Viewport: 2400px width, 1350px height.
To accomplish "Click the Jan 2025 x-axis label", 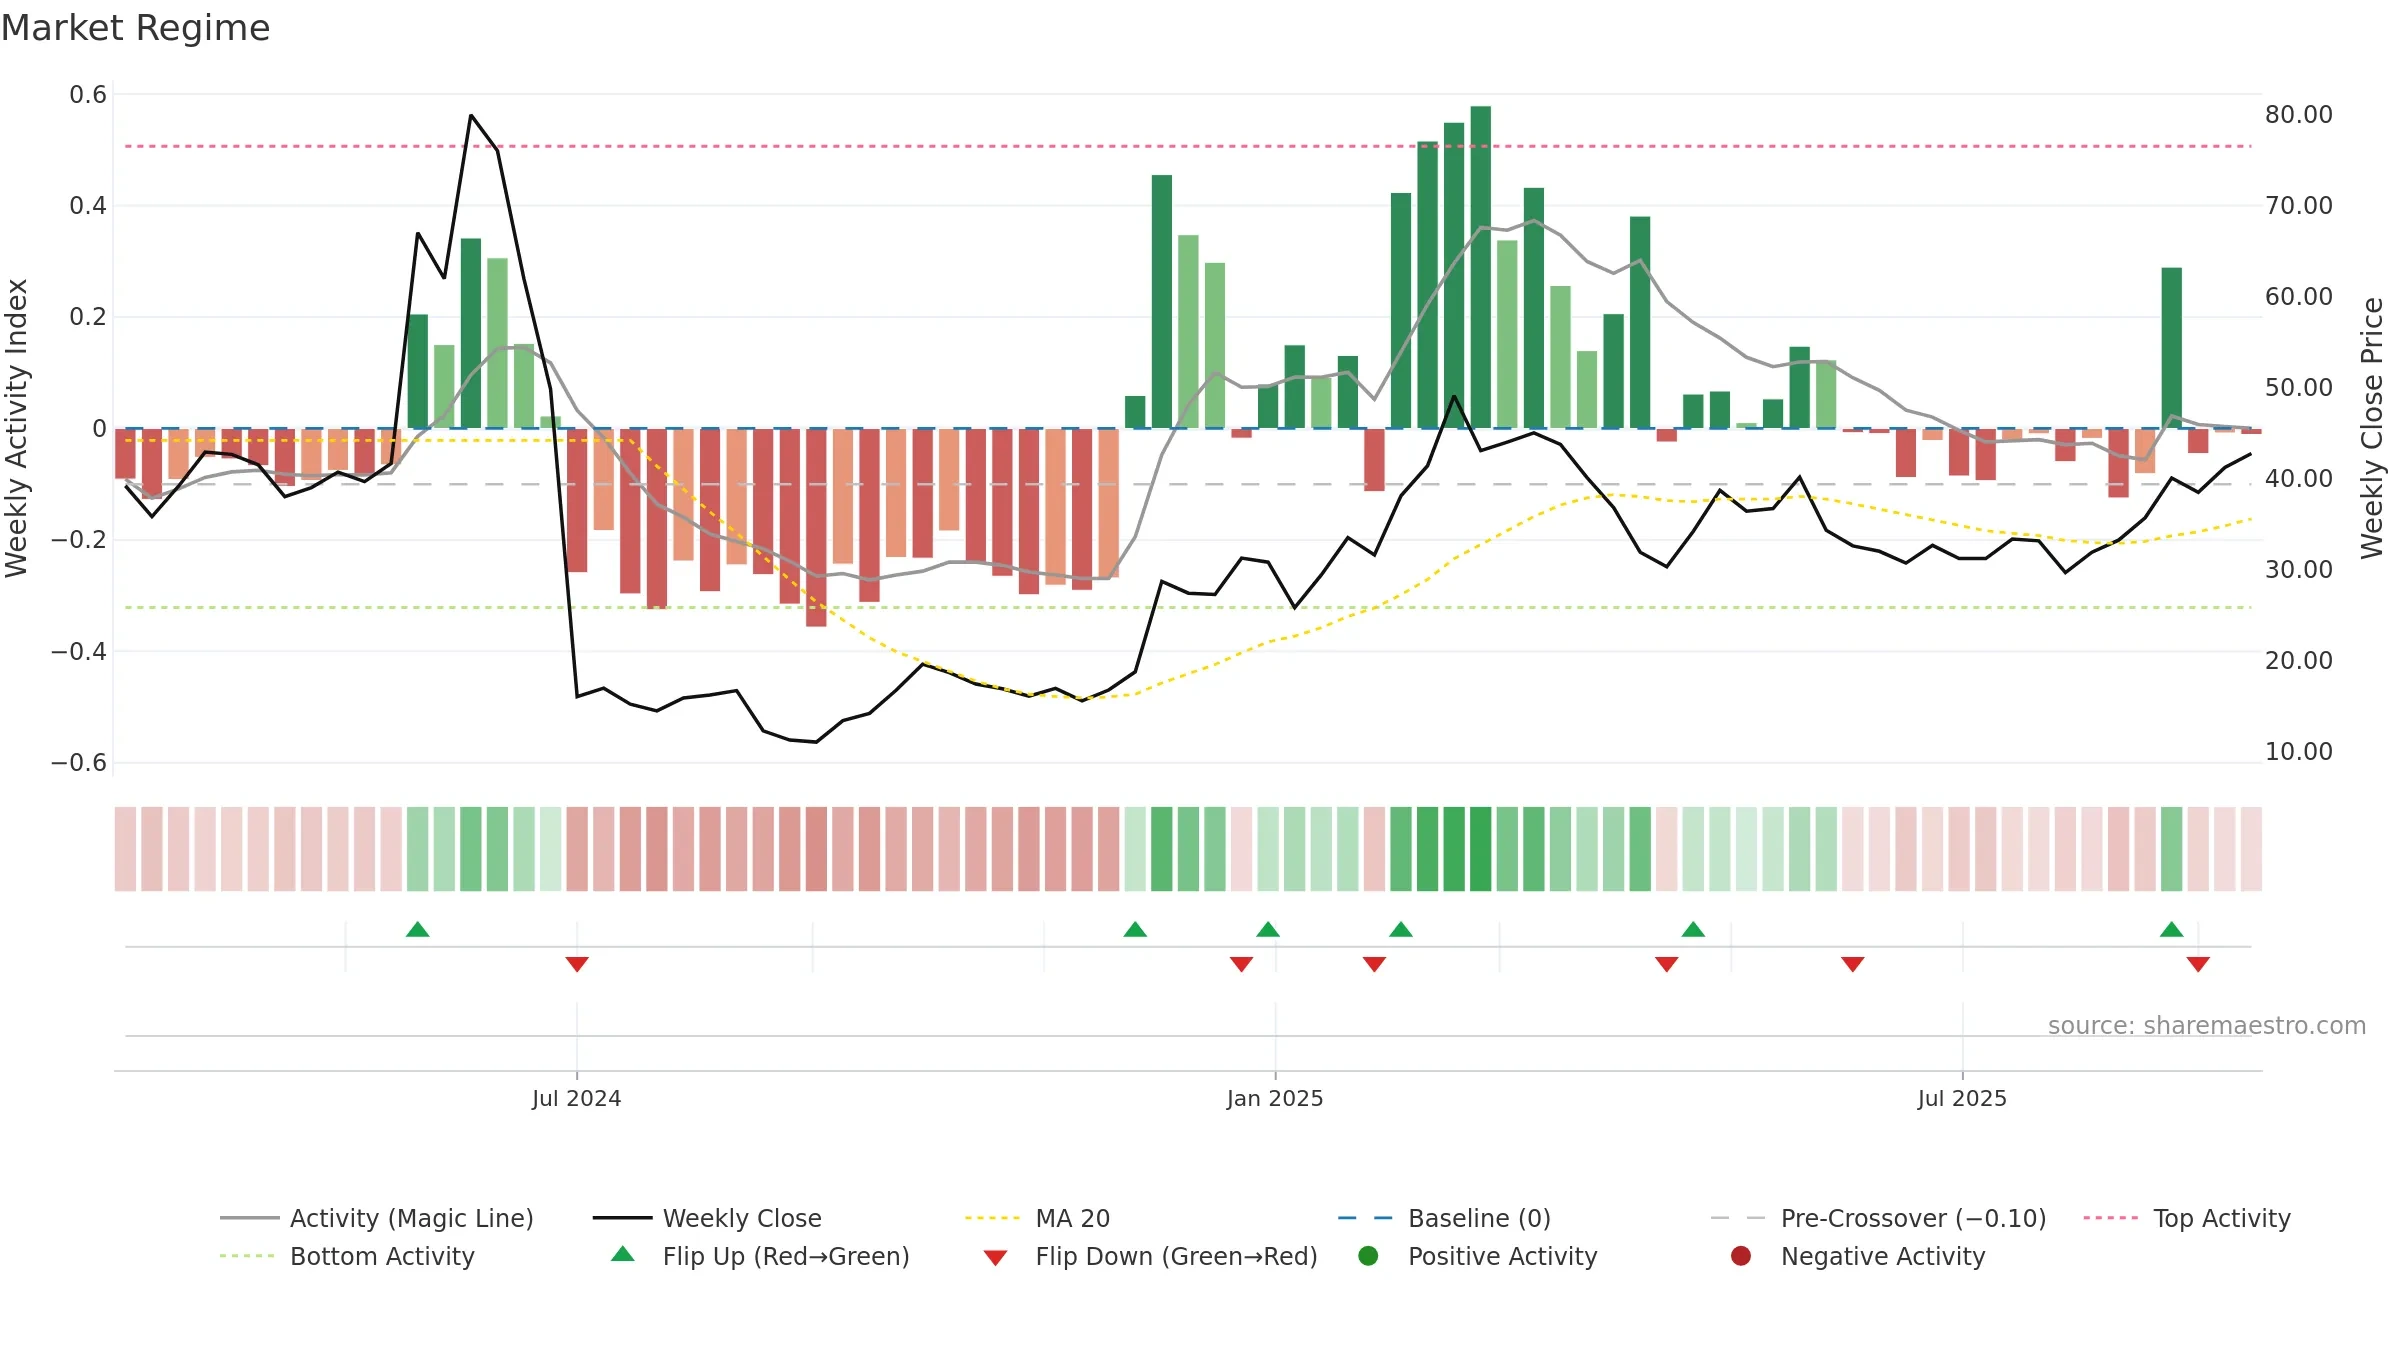I will tap(1275, 1099).
